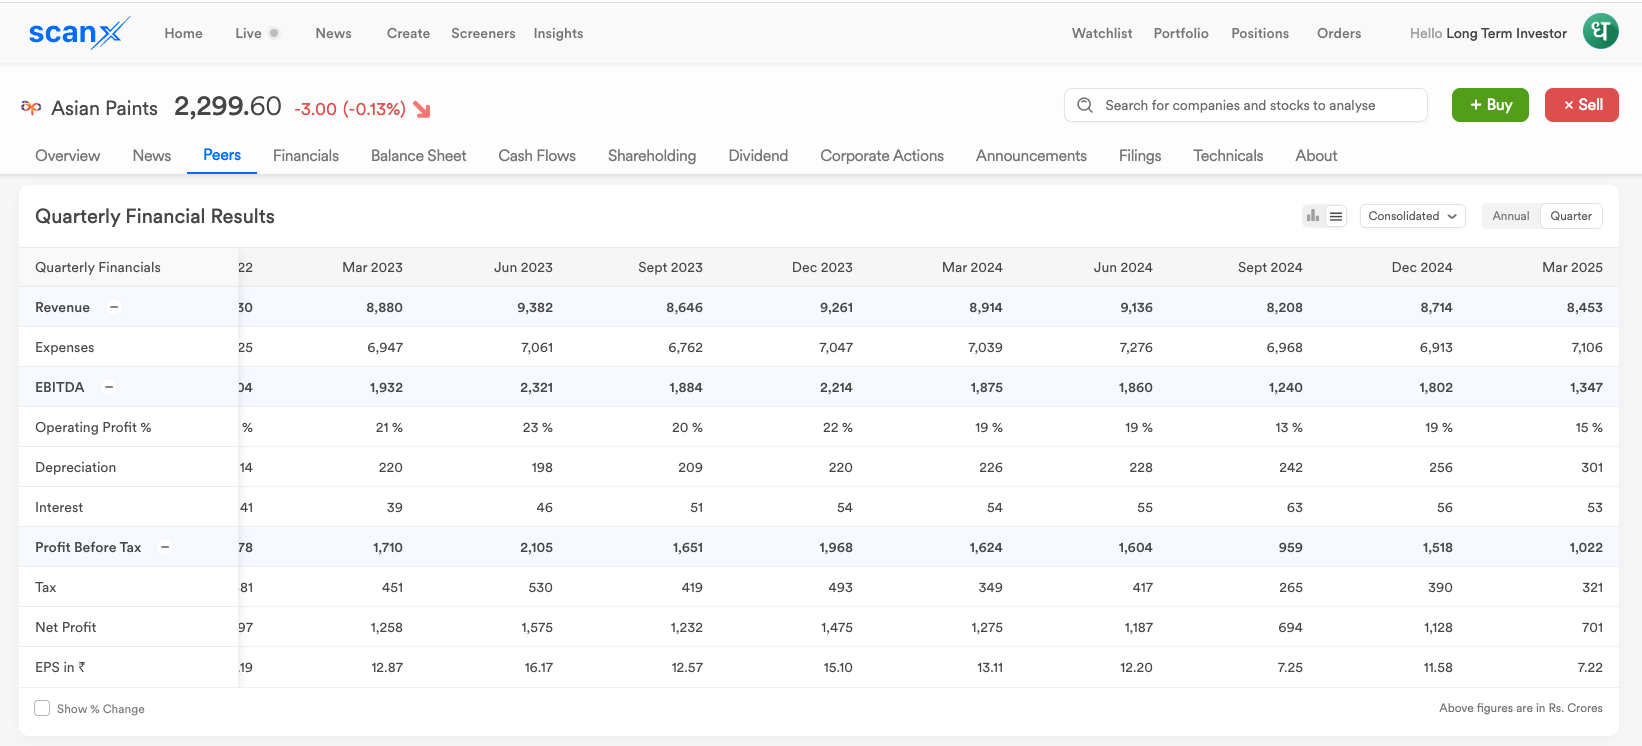Click the Jun 2023 column header
1642x746 pixels.
(523, 267)
